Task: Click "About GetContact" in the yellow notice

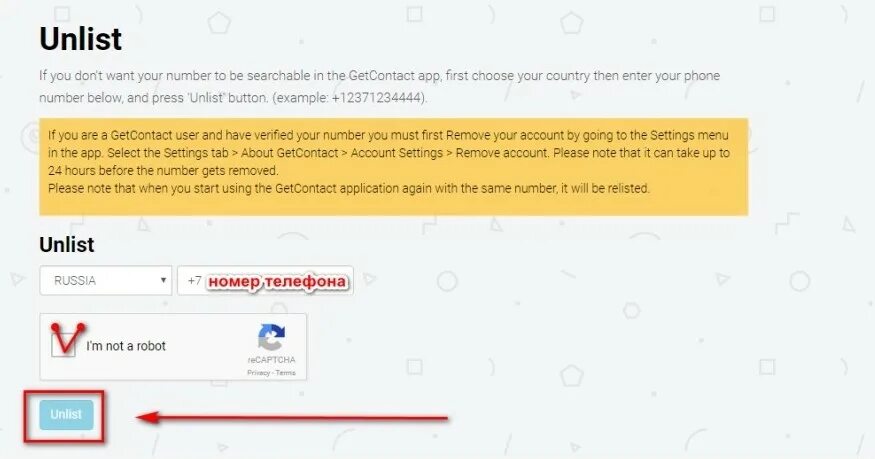Action: click(290, 153)
